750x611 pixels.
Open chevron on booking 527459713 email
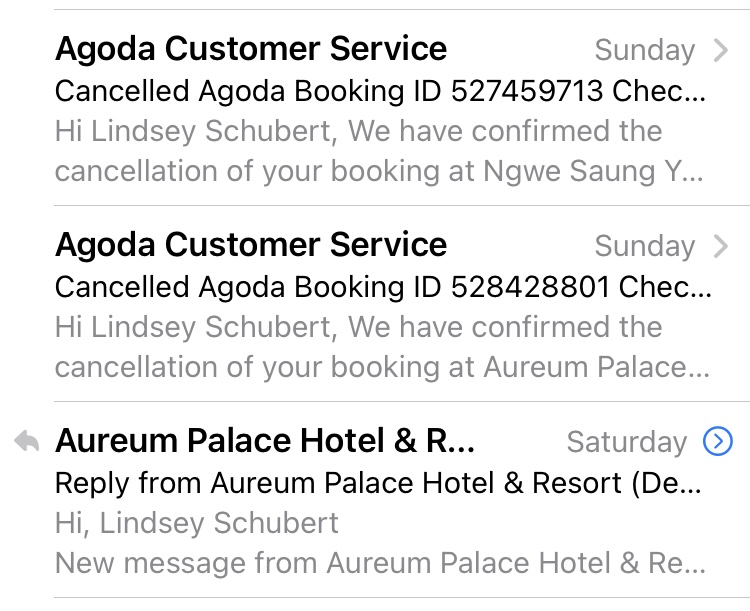tap(720, 50)
